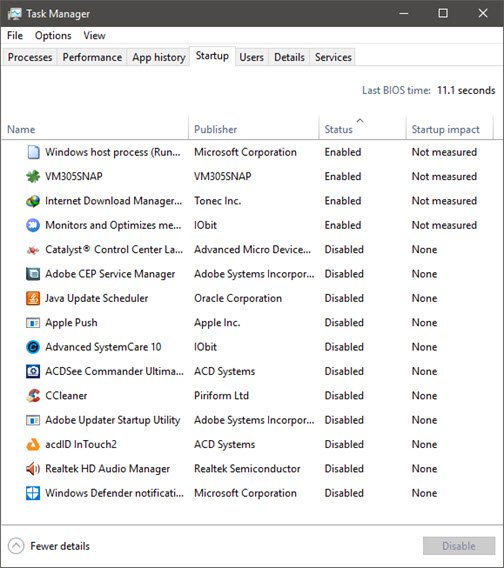The width and height of the screenshot is (504, 568).
Task: Open the File menu
Action: (15, 36)
